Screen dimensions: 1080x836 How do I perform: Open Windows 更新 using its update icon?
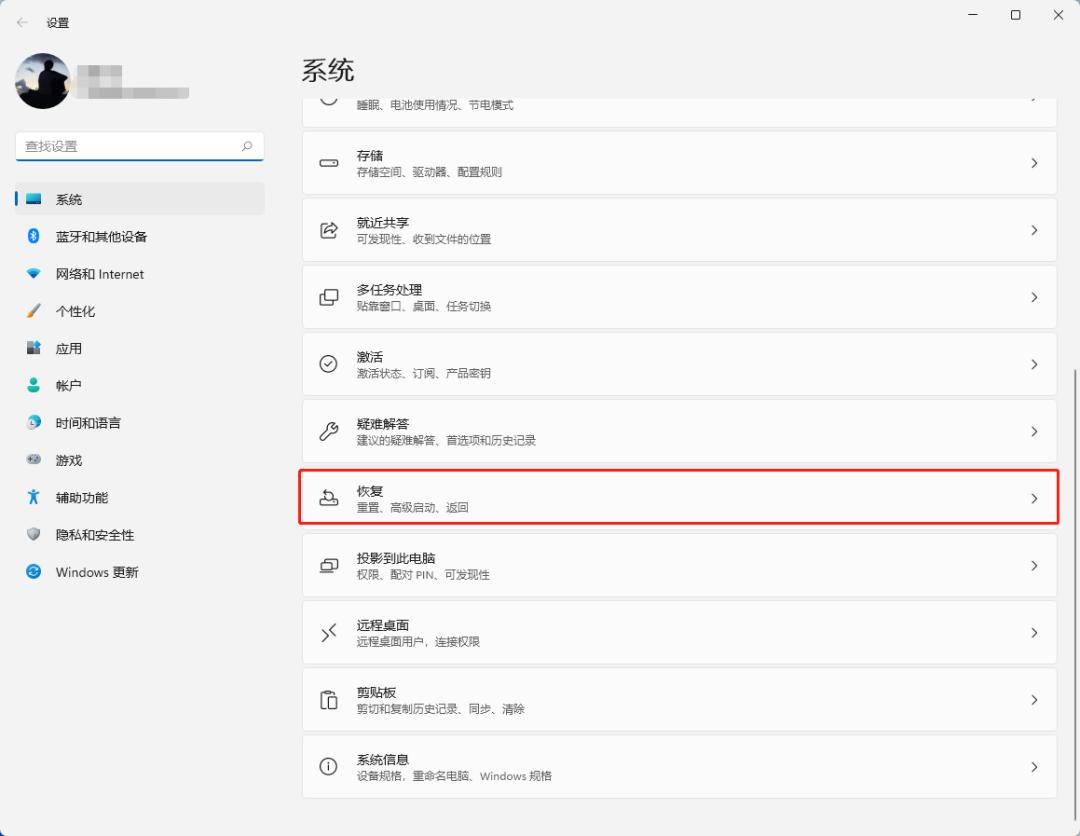pos(30,572)
